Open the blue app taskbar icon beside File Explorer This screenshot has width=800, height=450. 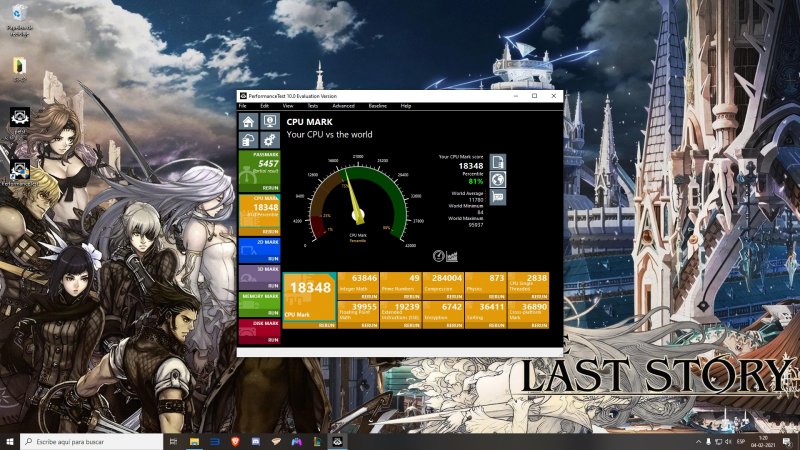pos(215,441)
